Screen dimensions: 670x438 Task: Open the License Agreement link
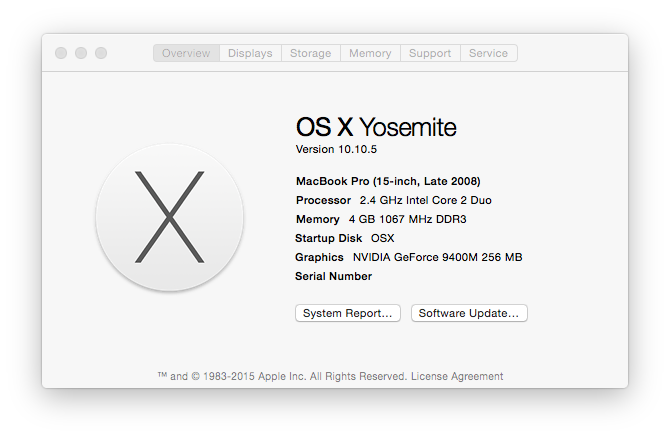click(x=457, y=376)
